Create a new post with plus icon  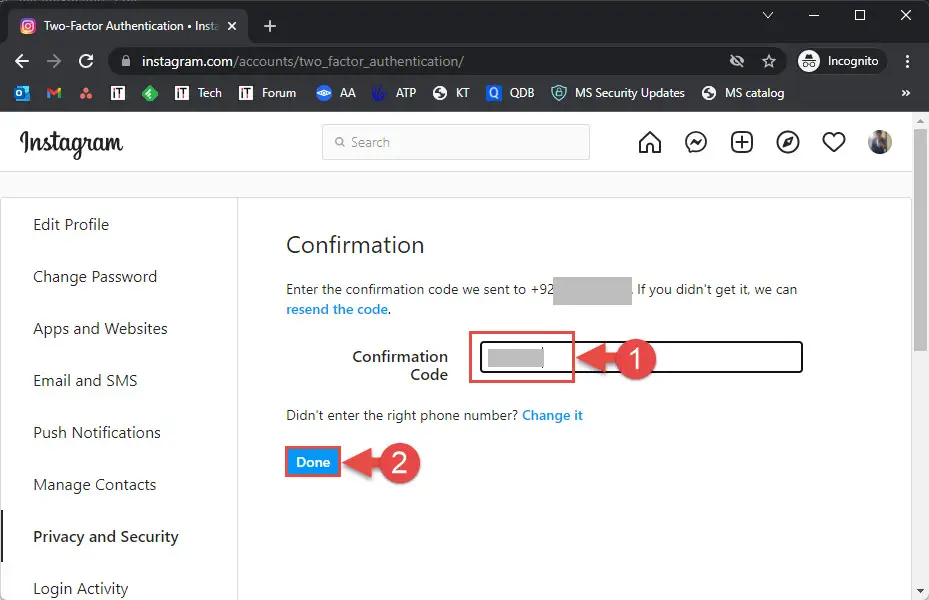(x=742, y=142)
